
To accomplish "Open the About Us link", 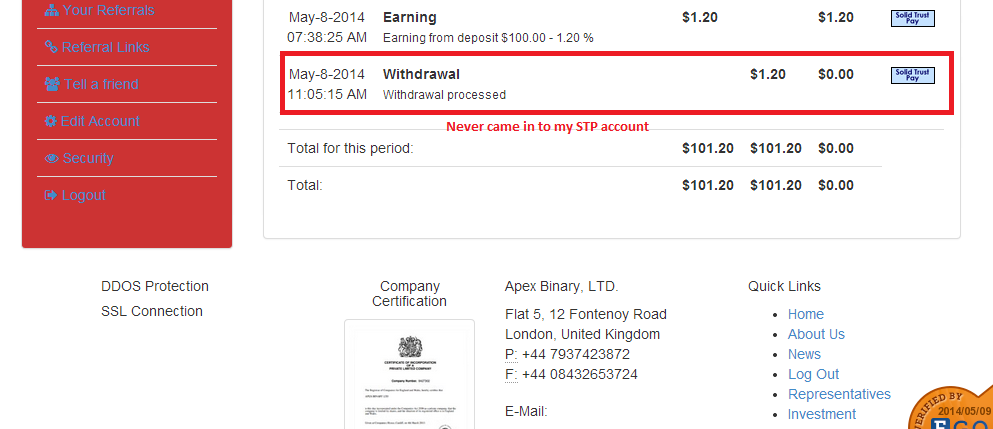I will 816,334.
